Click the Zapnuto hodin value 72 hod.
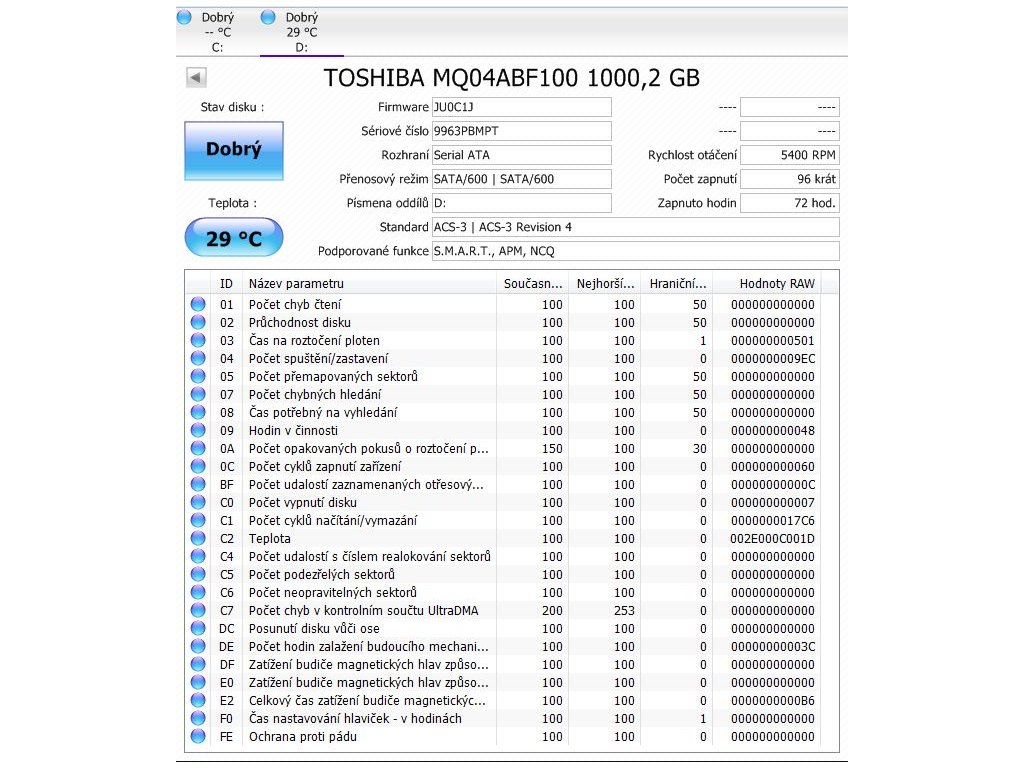This screenshot has height=768, width=1024. pyautogui.click(x=790, y=203)
